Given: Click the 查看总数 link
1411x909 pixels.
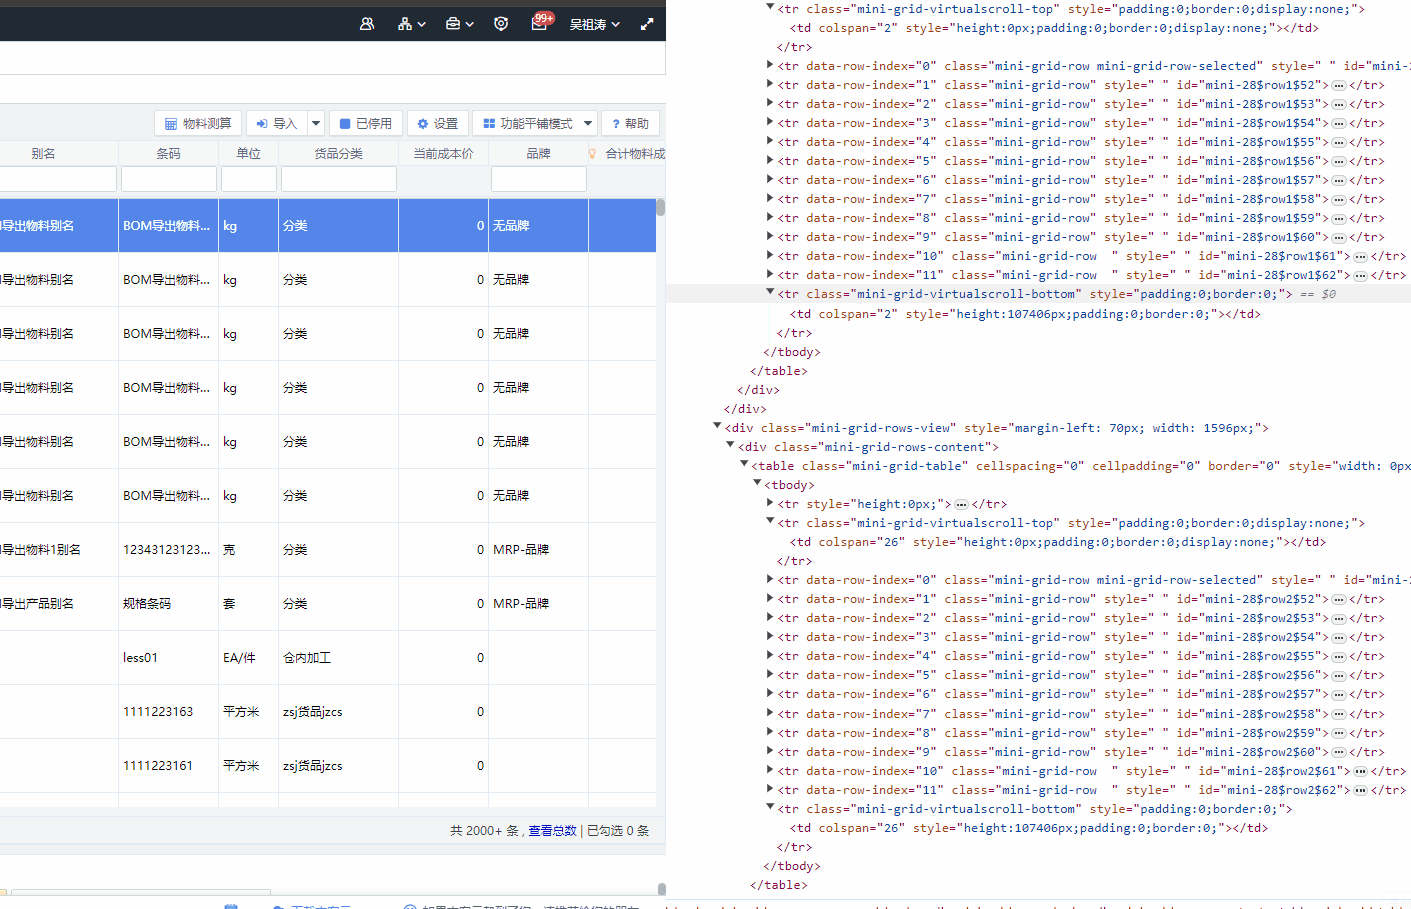Looking at the screenshot, I should (552, 831).
